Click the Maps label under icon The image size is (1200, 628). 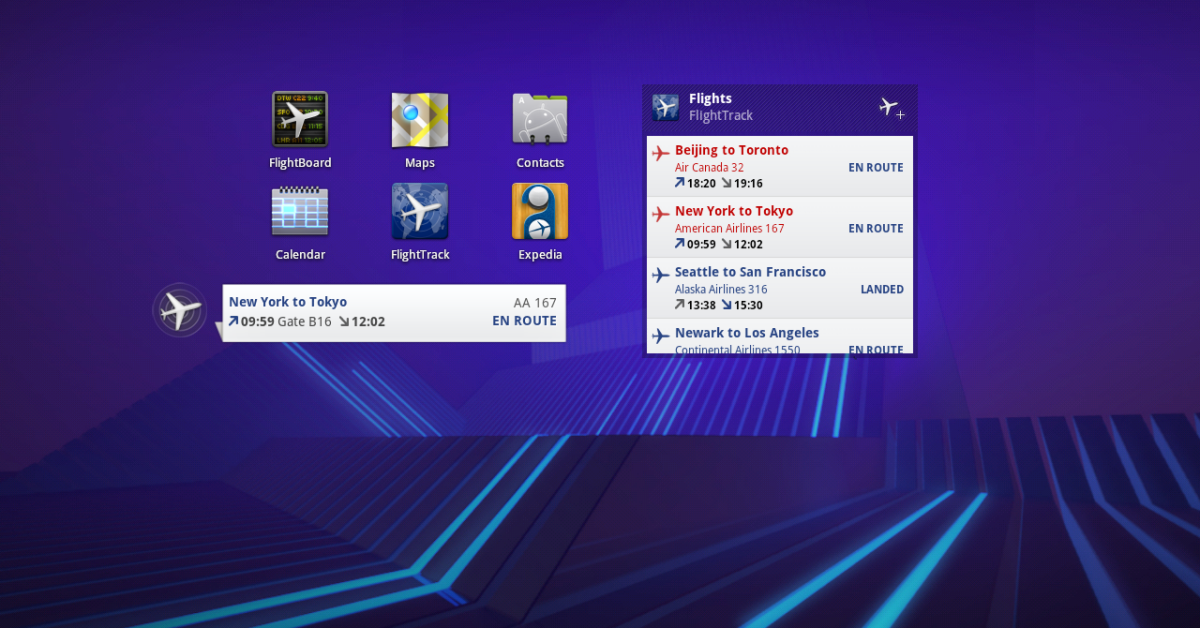tap(420, 163)
